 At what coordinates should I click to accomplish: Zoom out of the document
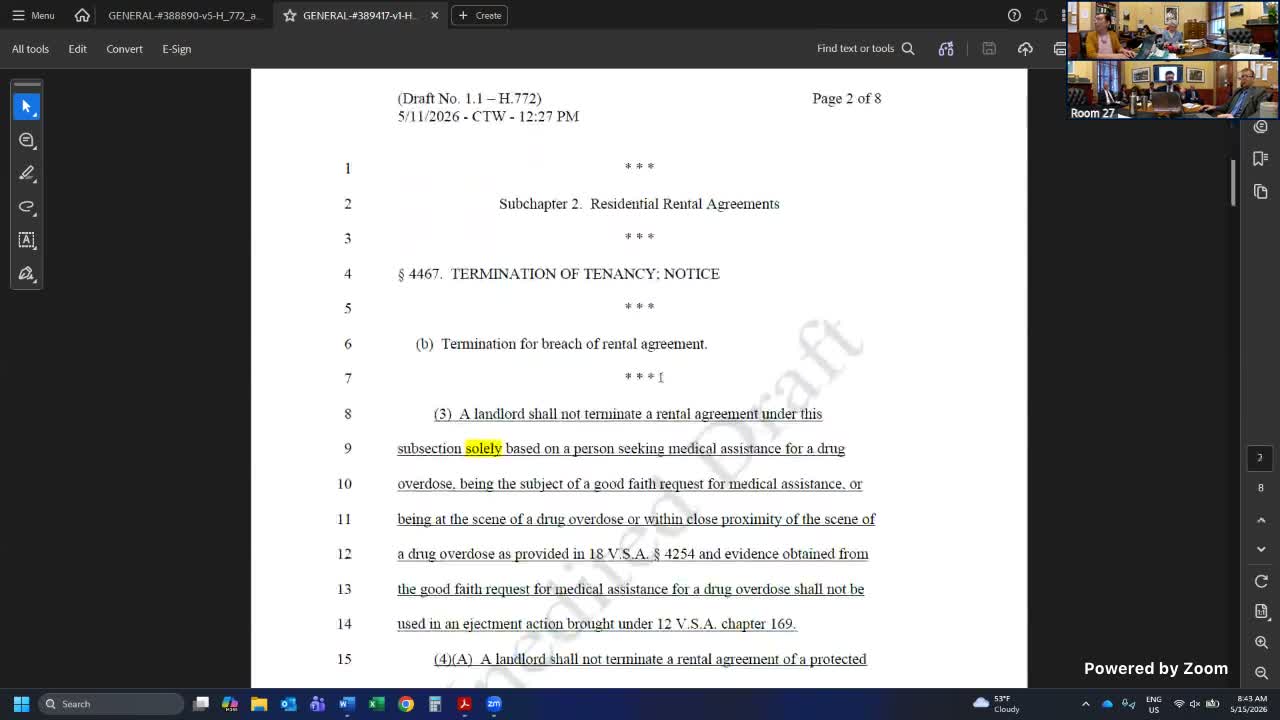[x=1260, y=673]
